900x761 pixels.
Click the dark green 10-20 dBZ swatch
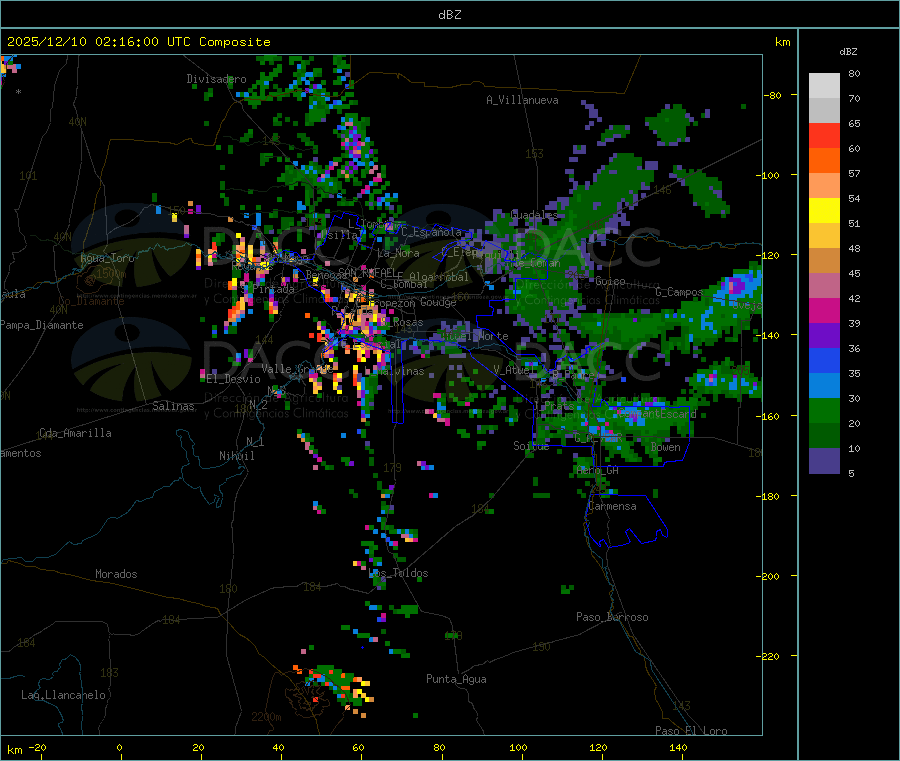[824, 436]
